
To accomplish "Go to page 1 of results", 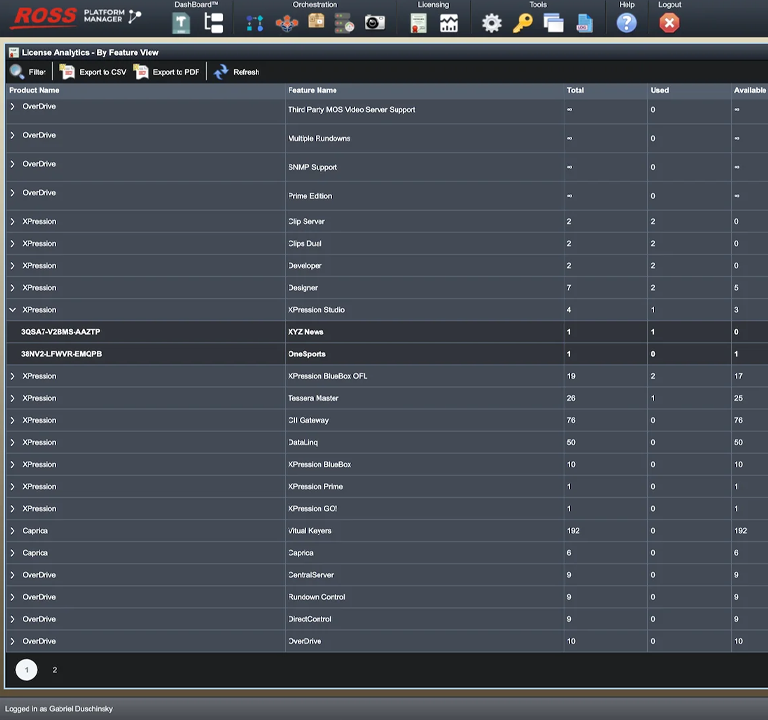I will [x=26, y=670].
